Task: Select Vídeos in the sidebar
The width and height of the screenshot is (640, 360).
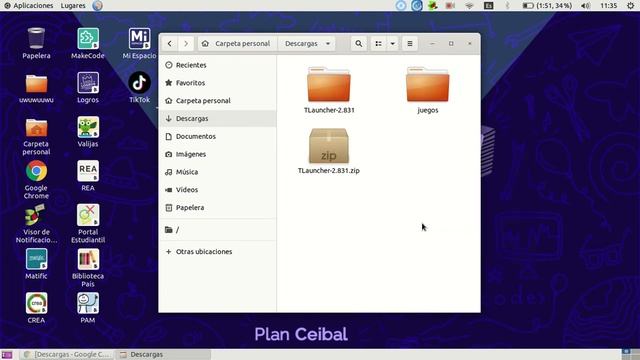Action: tap(218, 190)
